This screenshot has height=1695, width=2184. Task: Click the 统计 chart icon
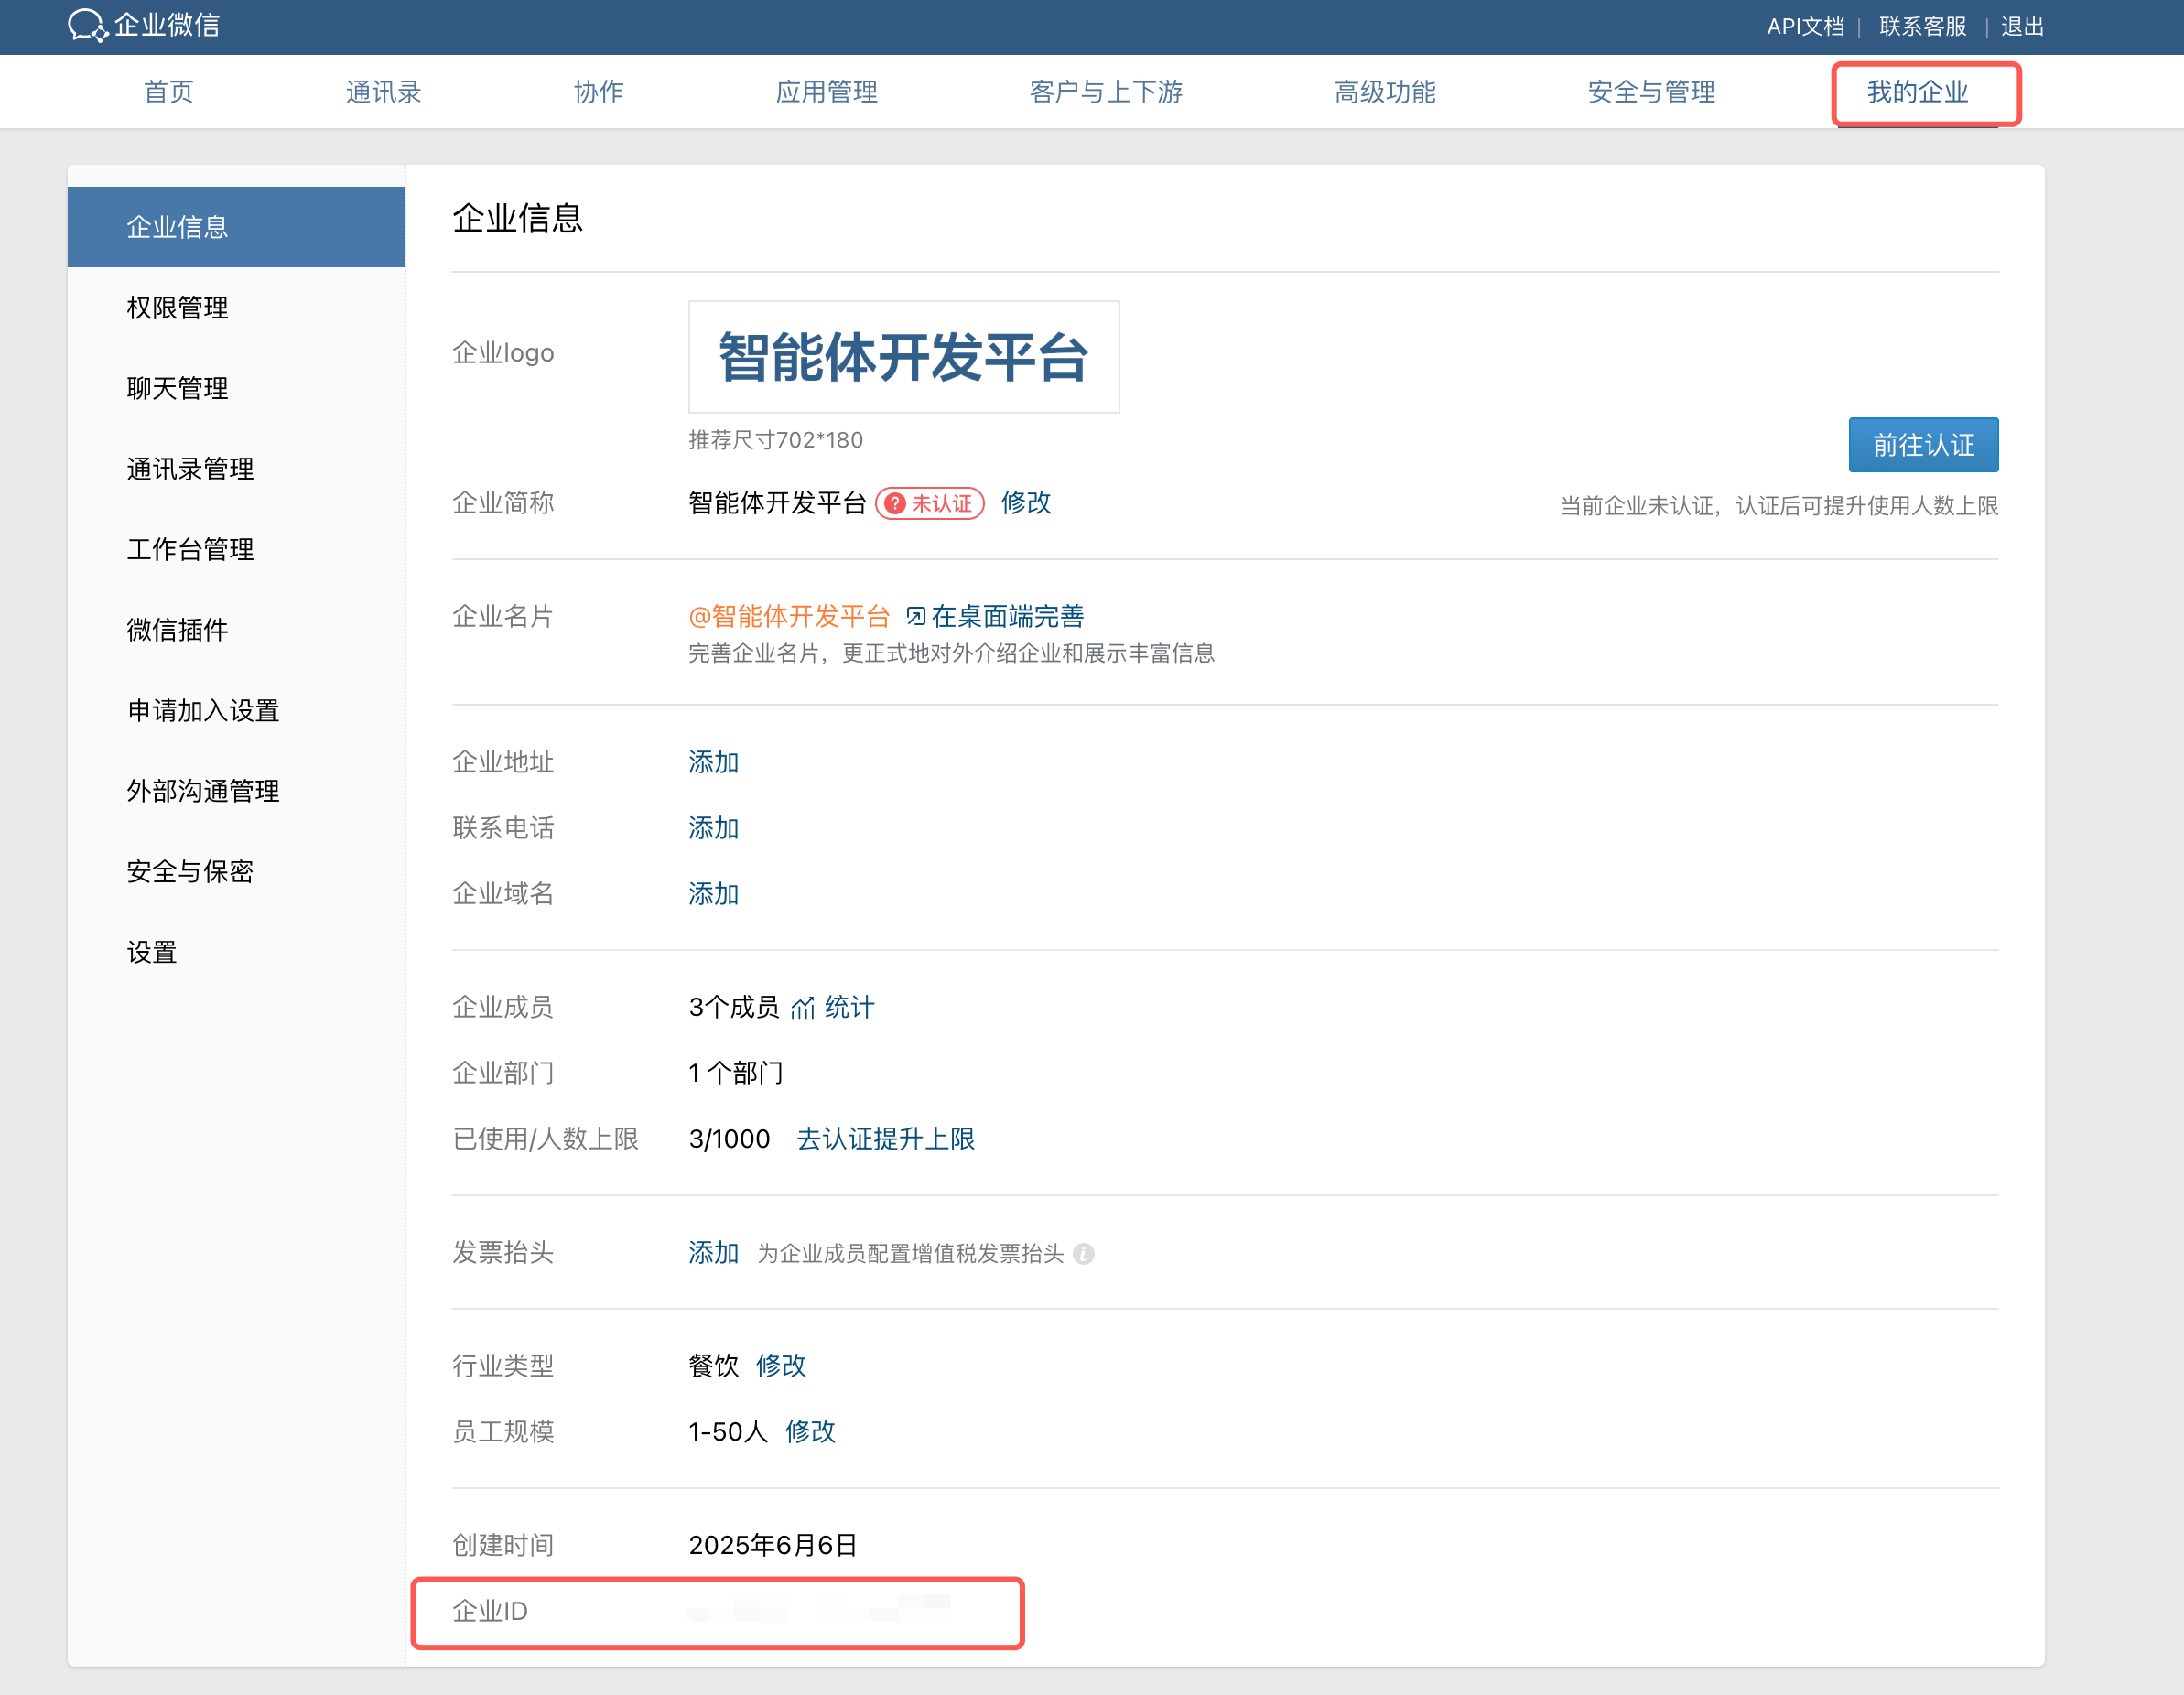tap(802, 1008)
